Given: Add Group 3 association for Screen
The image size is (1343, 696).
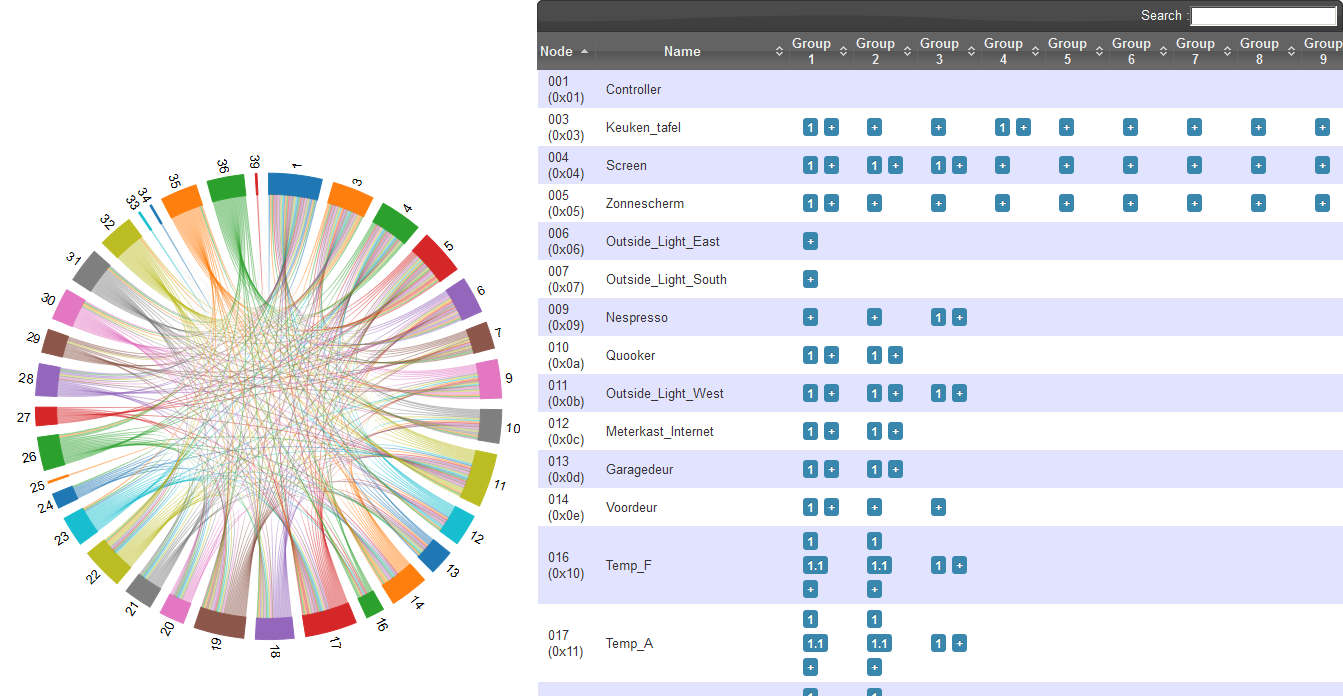Looking at the screenshot, I should point(959,165).
